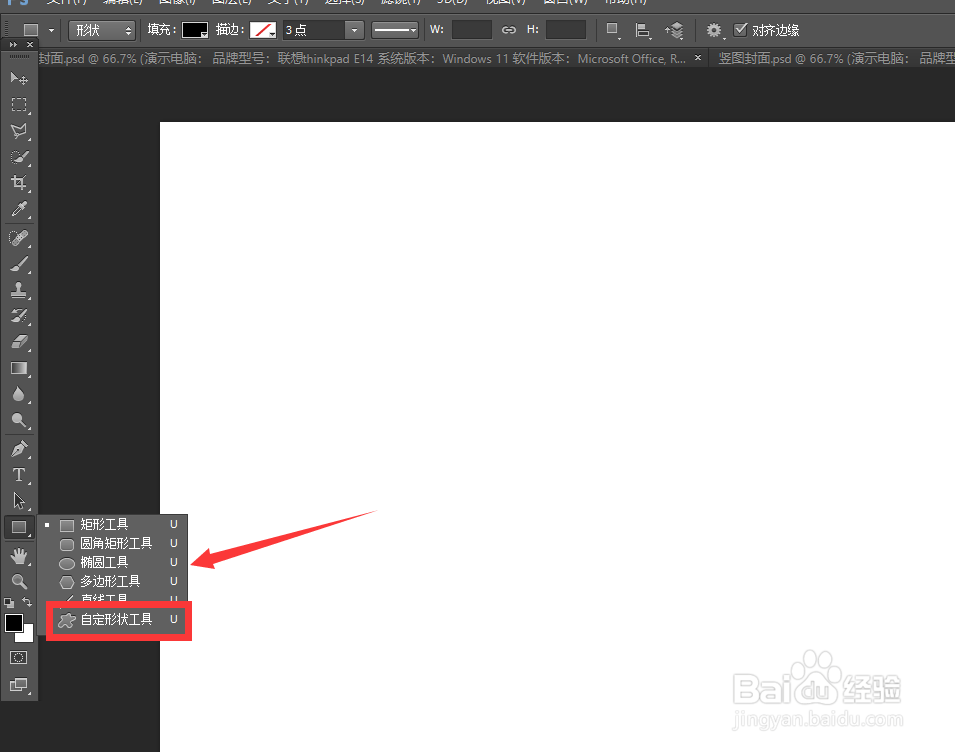Click the foreground color swatch
Viewport: 955px width, 752px height.
[x=14, y=623]
